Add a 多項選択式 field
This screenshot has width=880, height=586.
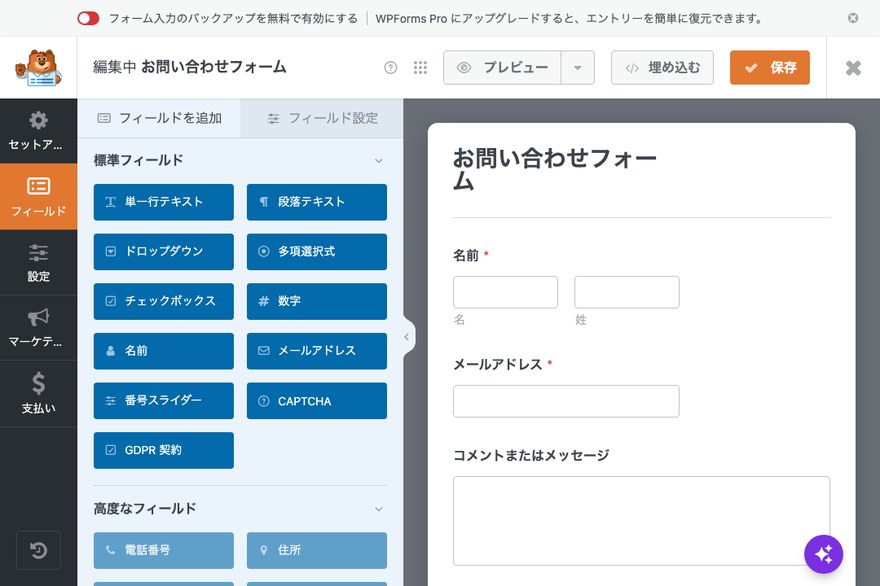coord(317,251)
